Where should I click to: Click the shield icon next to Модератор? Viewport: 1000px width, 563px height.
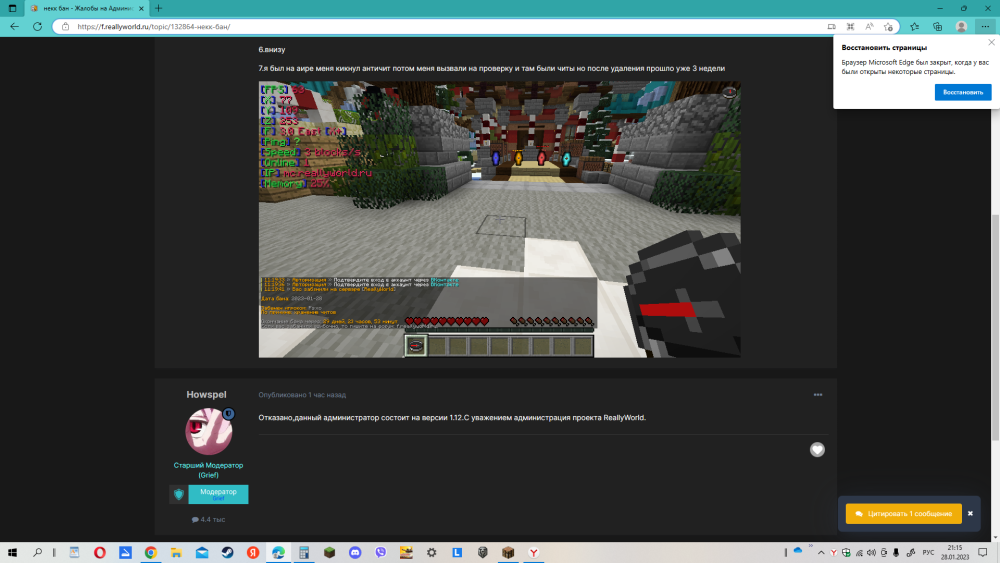pos(179,494)
